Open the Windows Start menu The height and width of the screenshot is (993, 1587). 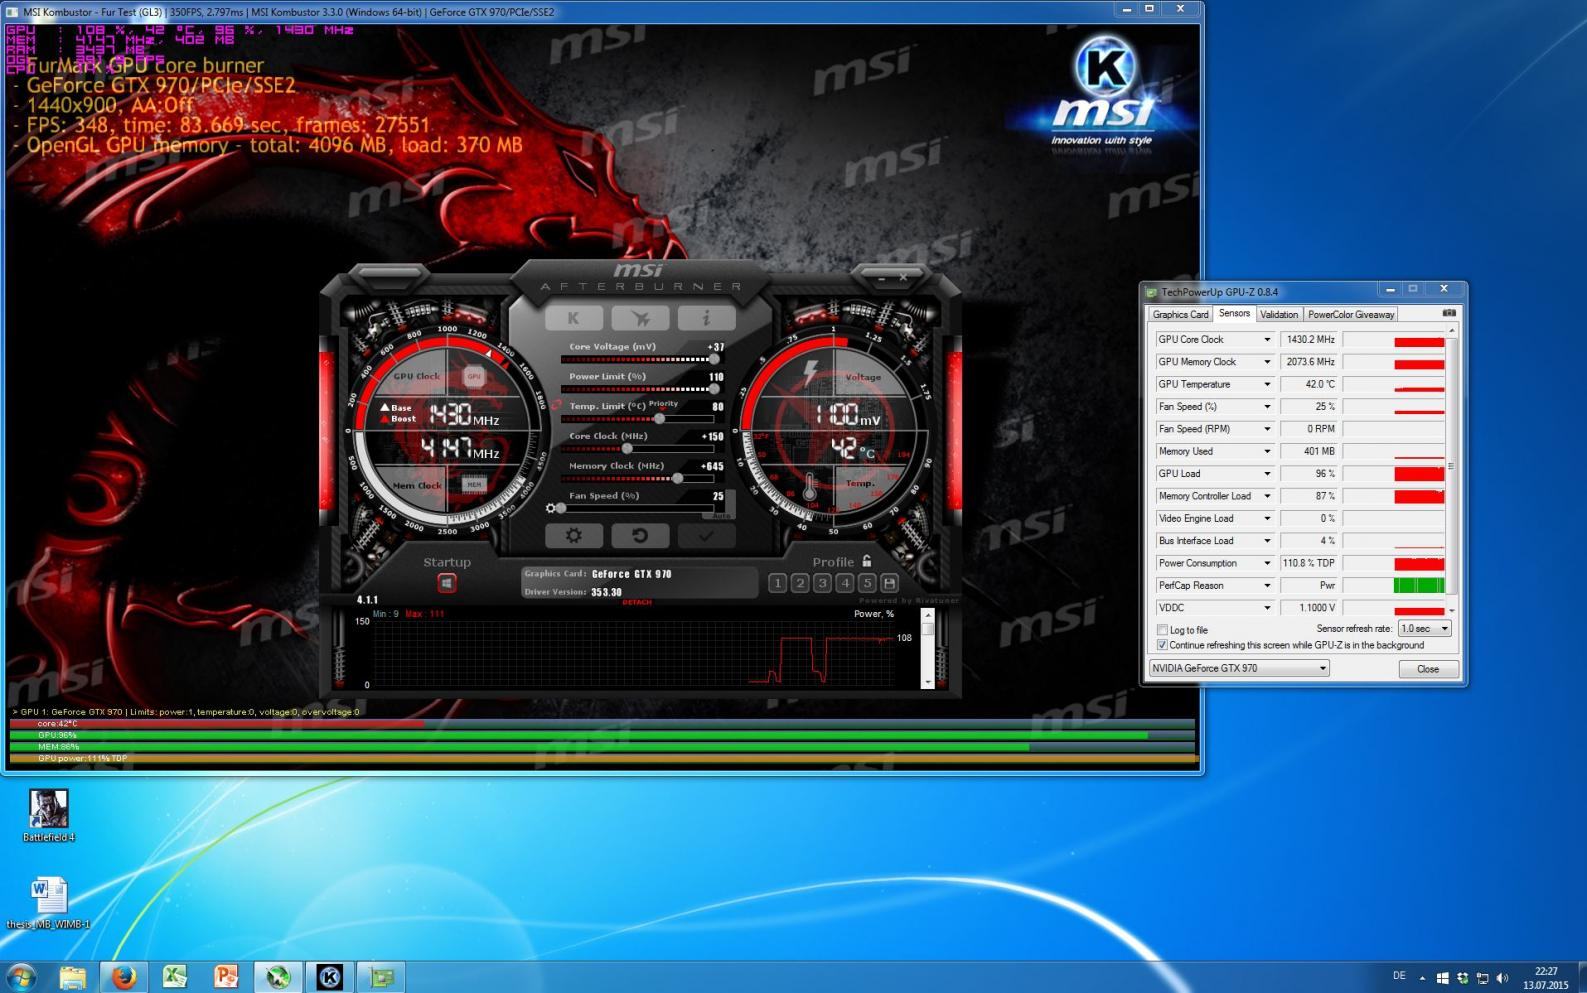21,977
